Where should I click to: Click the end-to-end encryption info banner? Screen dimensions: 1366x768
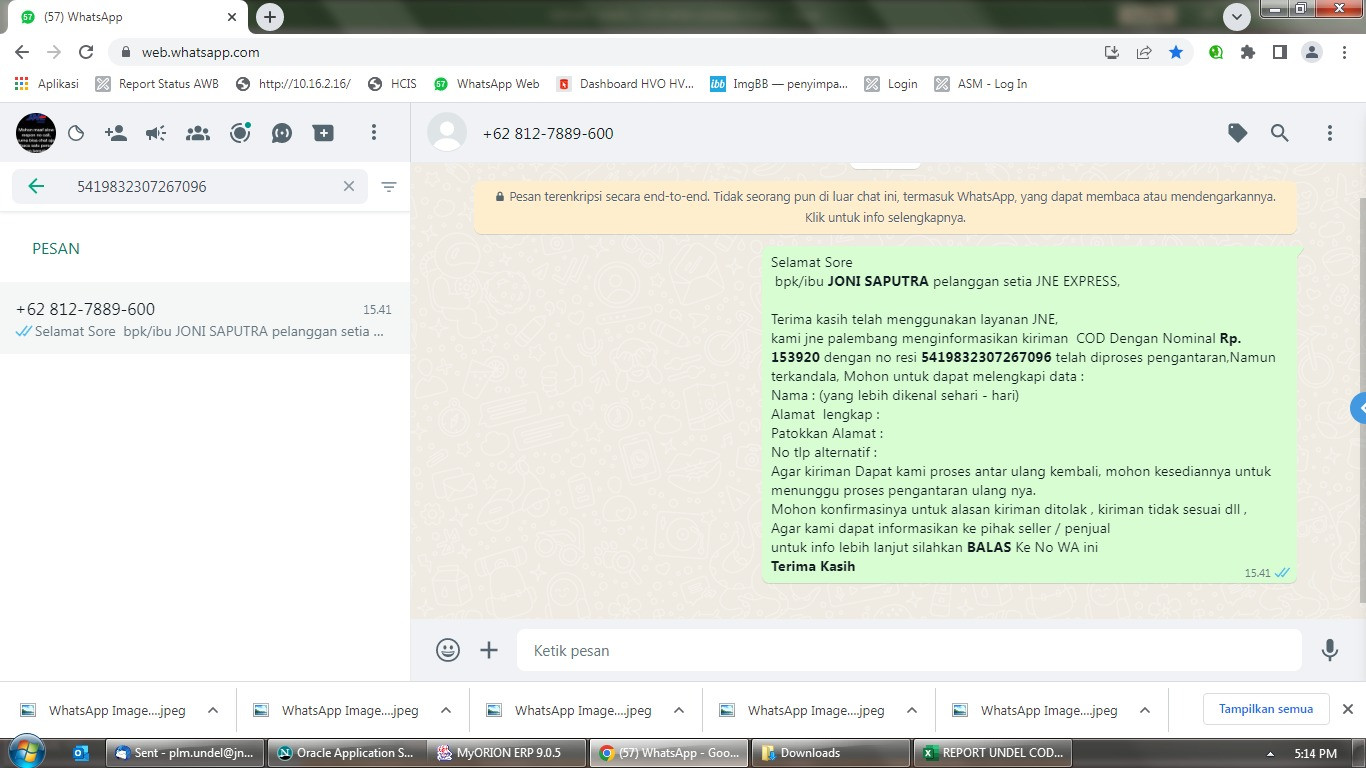pos(885,207)
